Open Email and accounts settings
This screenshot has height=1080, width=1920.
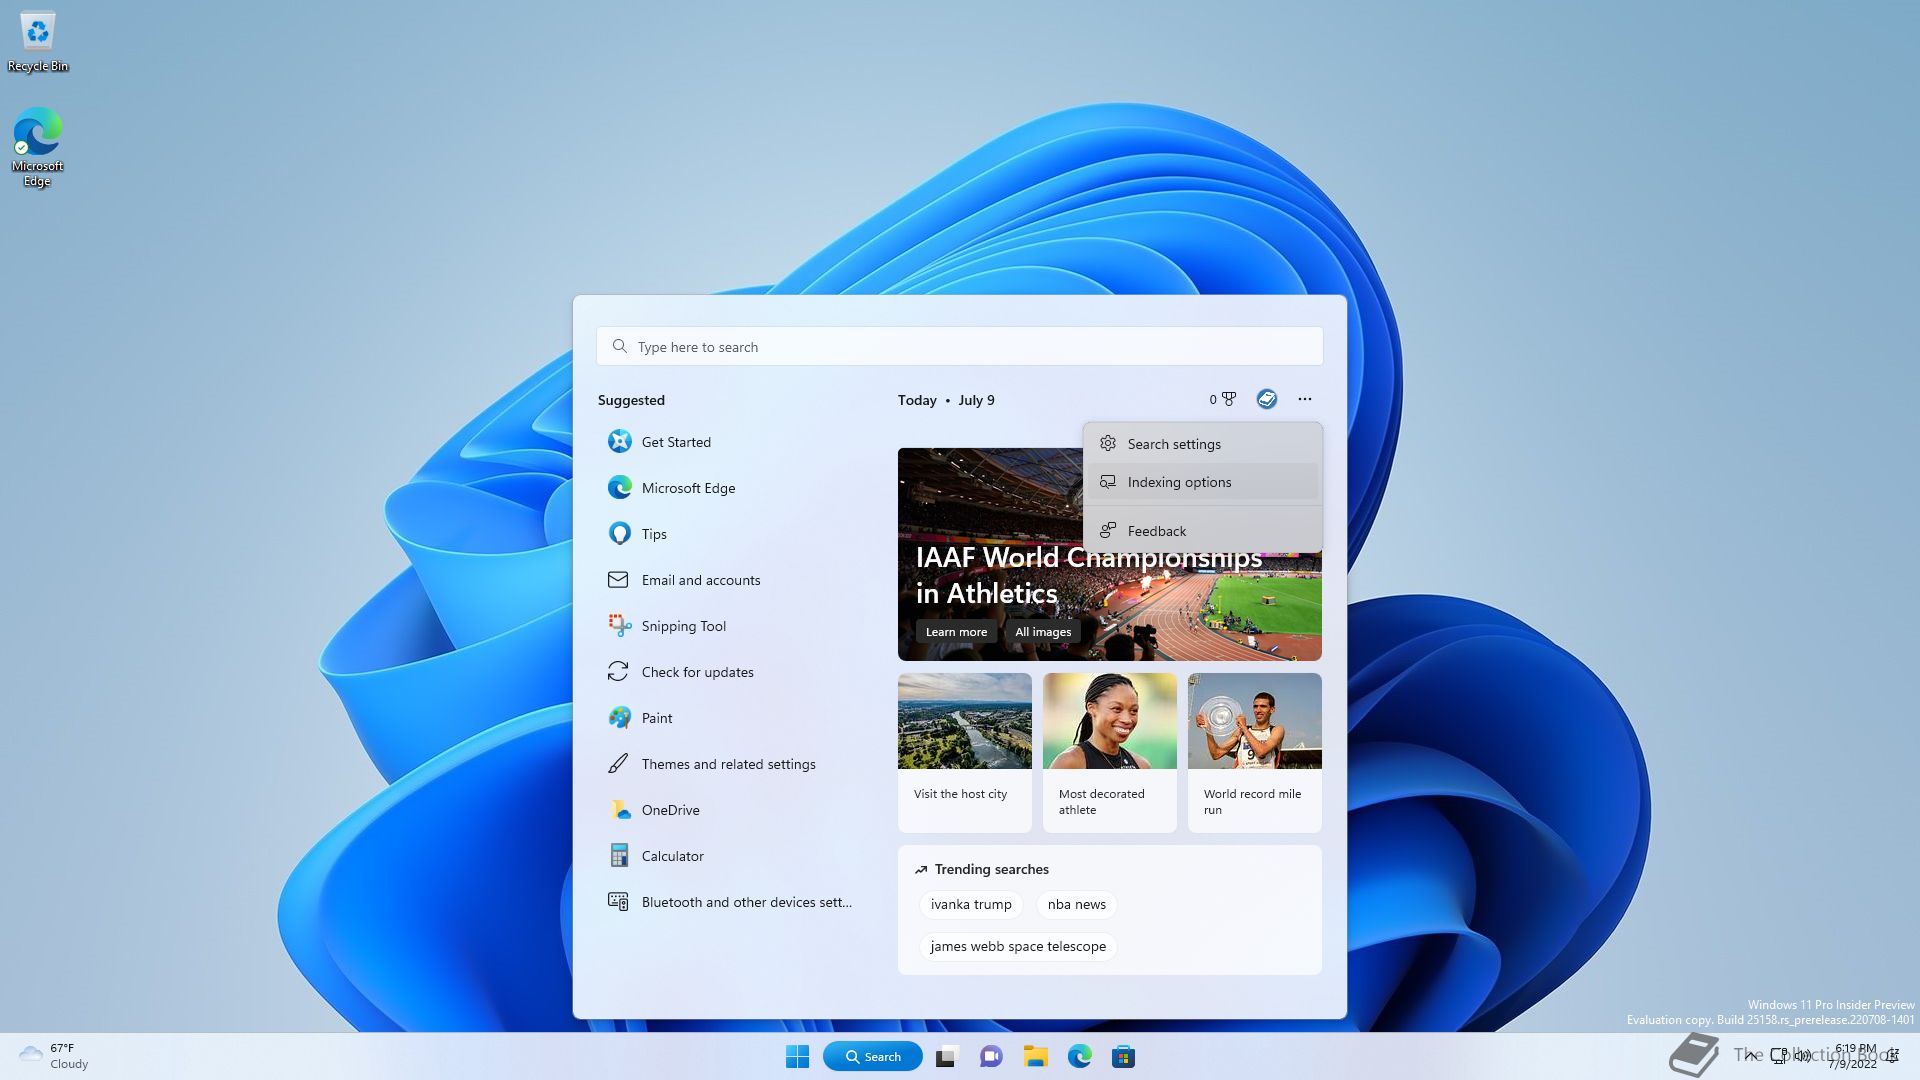730,580
